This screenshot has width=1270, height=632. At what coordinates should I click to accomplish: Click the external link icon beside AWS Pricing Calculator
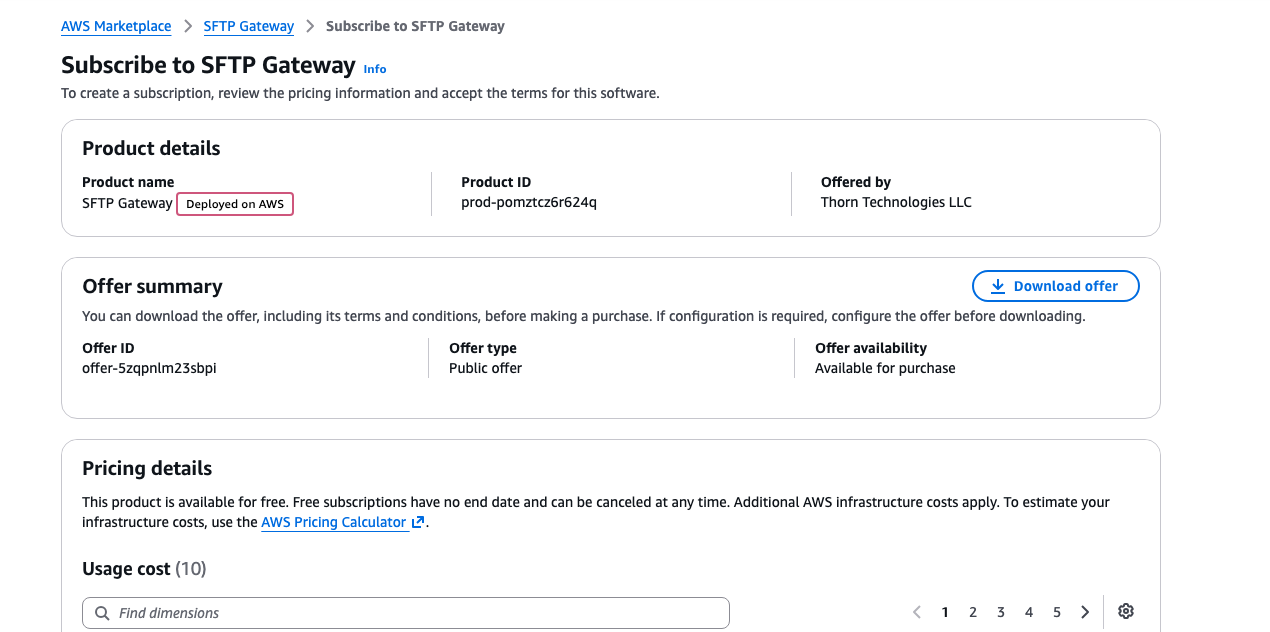[418, 522]
